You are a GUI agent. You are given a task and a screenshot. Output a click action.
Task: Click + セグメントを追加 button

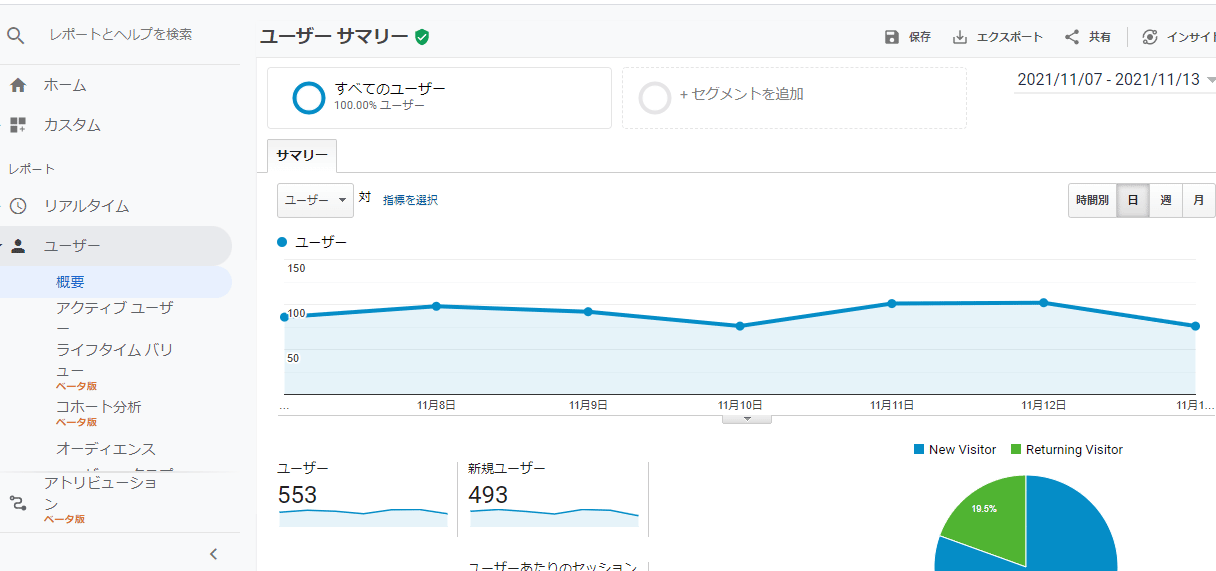(x=740, y=95)
